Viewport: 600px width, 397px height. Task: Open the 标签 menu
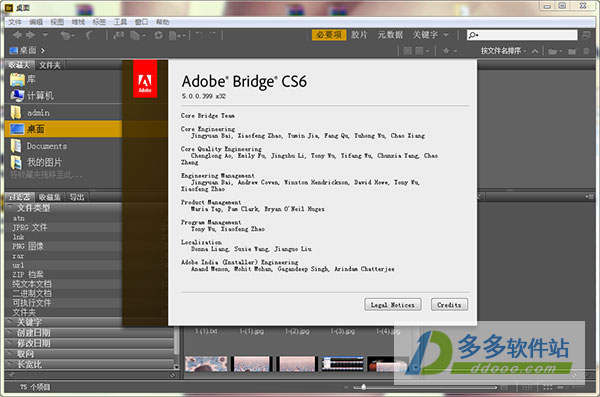pos(99,22)
